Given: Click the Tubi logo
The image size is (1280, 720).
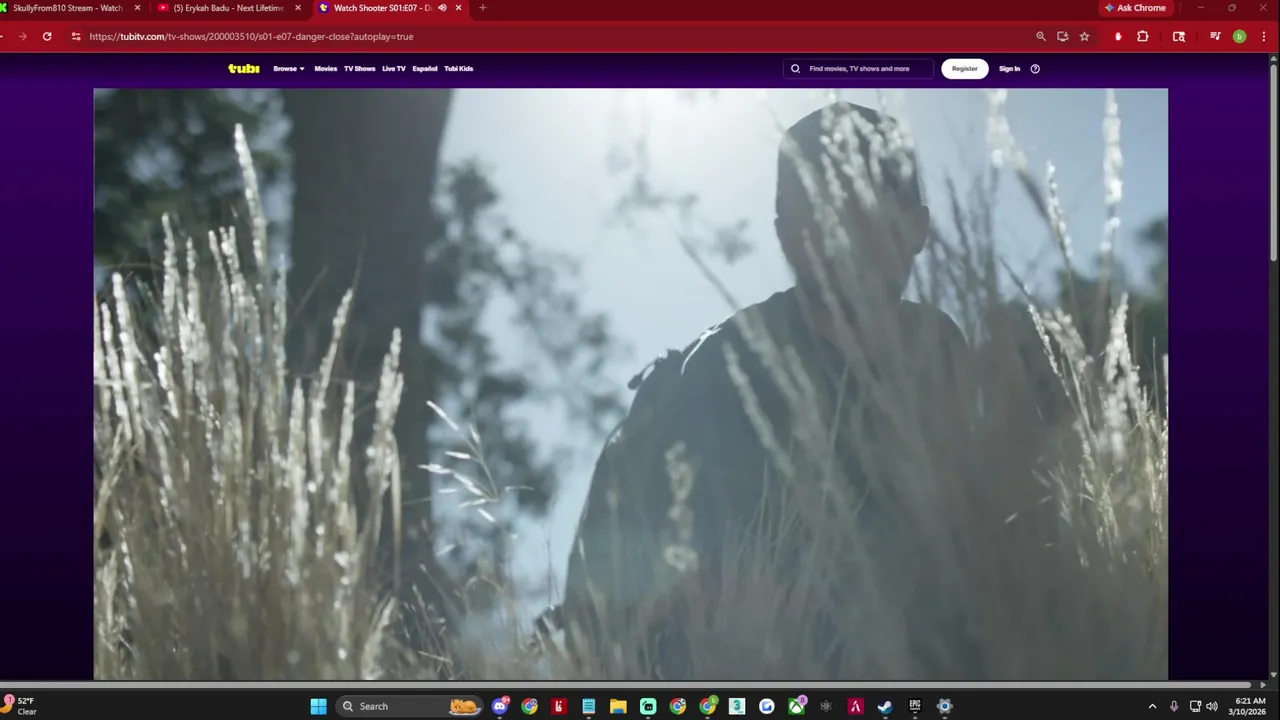Looking at the screenshot, I should tap(243, 69).
